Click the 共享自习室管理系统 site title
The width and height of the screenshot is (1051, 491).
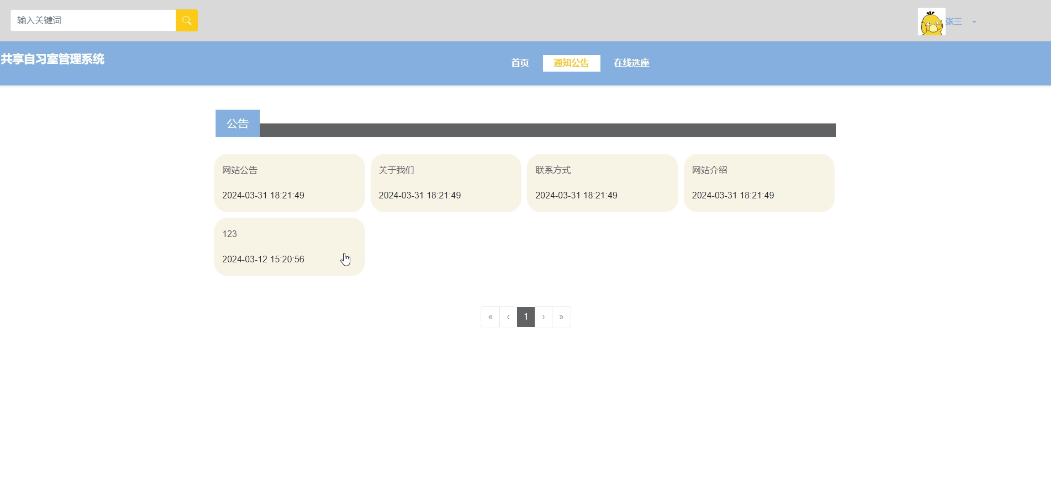pos(52,59)
